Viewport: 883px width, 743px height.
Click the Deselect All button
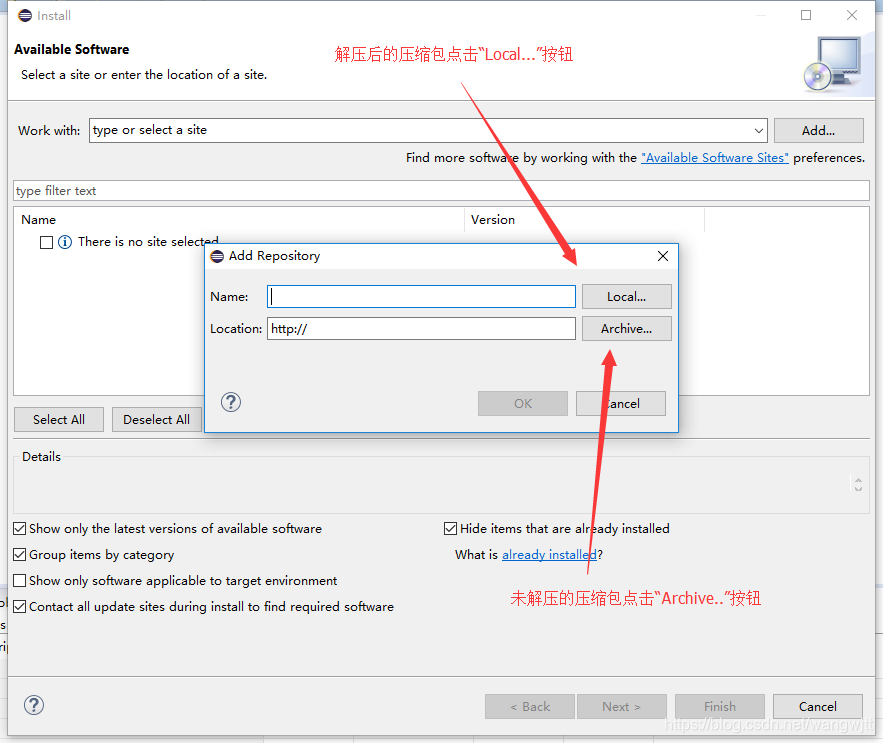[157, 420]
